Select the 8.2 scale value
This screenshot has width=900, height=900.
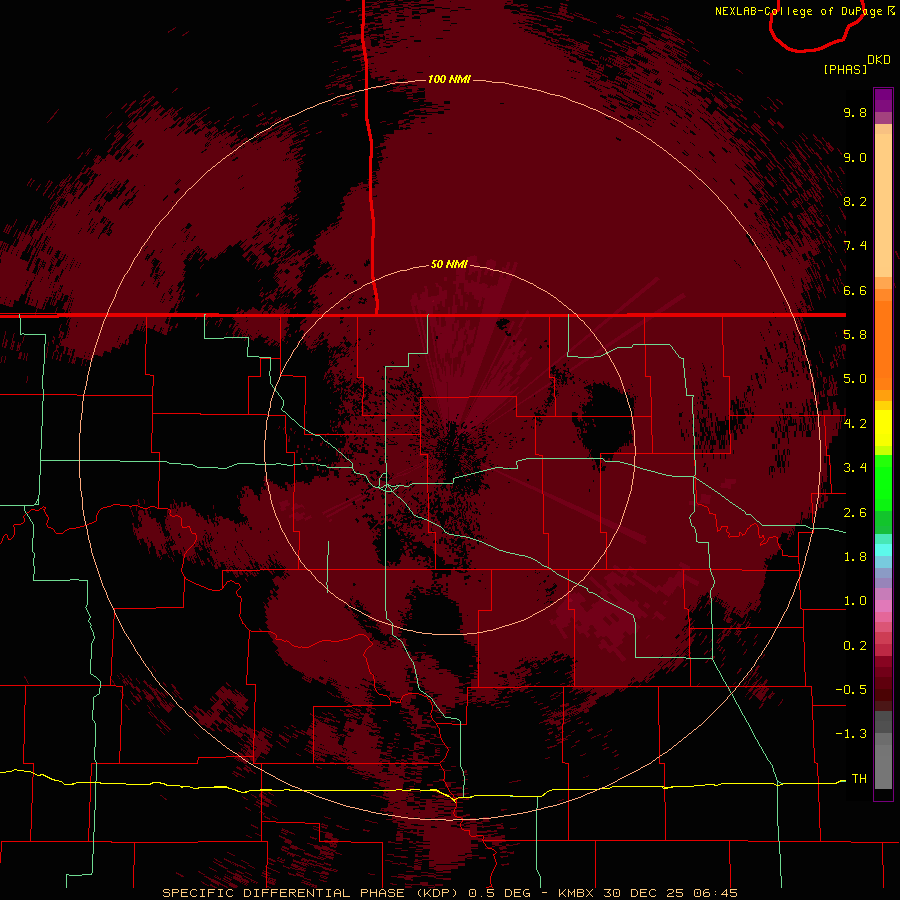(855, 201)
